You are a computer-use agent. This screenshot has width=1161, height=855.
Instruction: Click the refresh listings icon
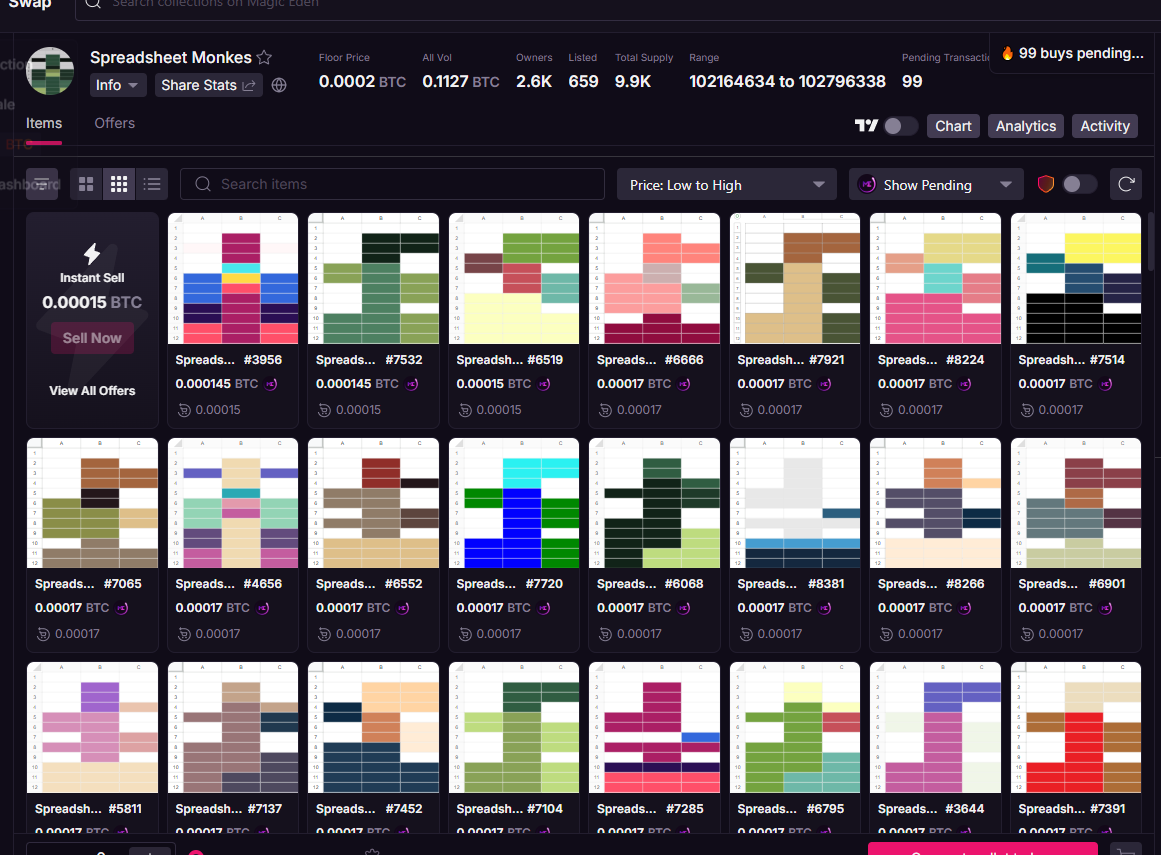[1125, 184]
